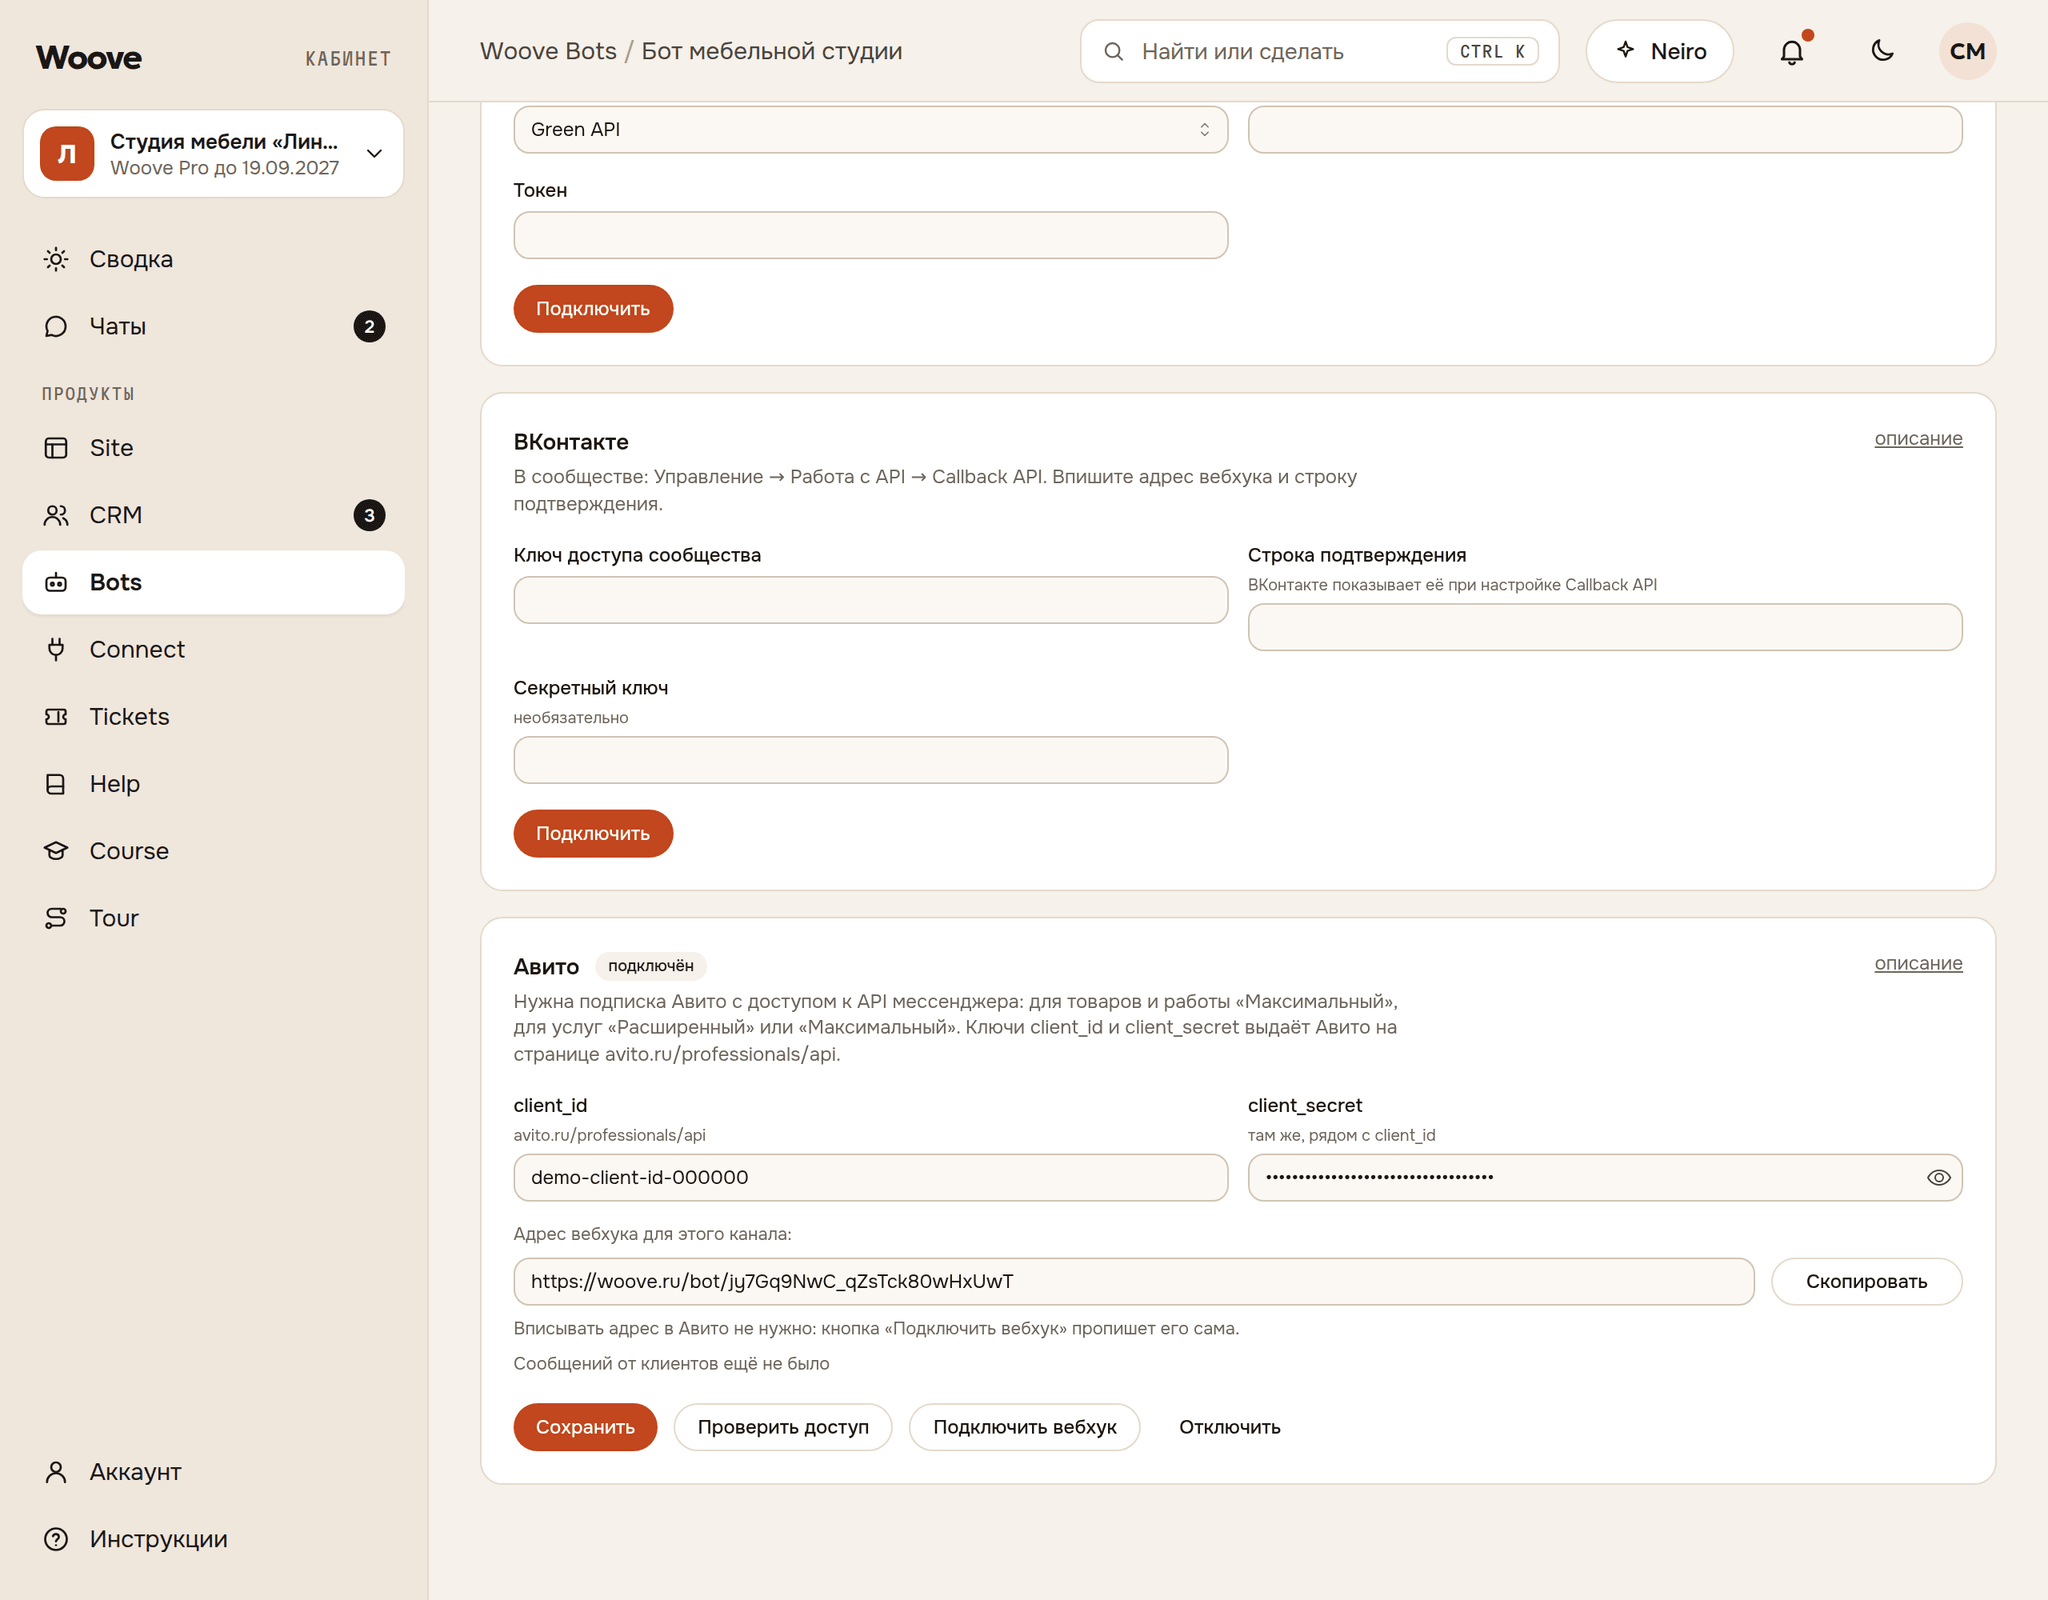
Task: Click the CRM people icon
Action: (x=56, y=514)
